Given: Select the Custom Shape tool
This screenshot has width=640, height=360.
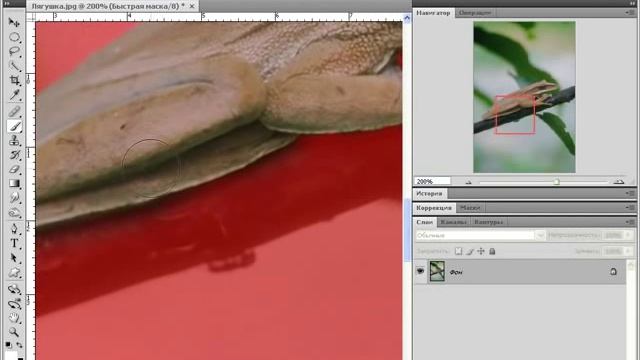Looking at the screenshot, I should [14, 272].
